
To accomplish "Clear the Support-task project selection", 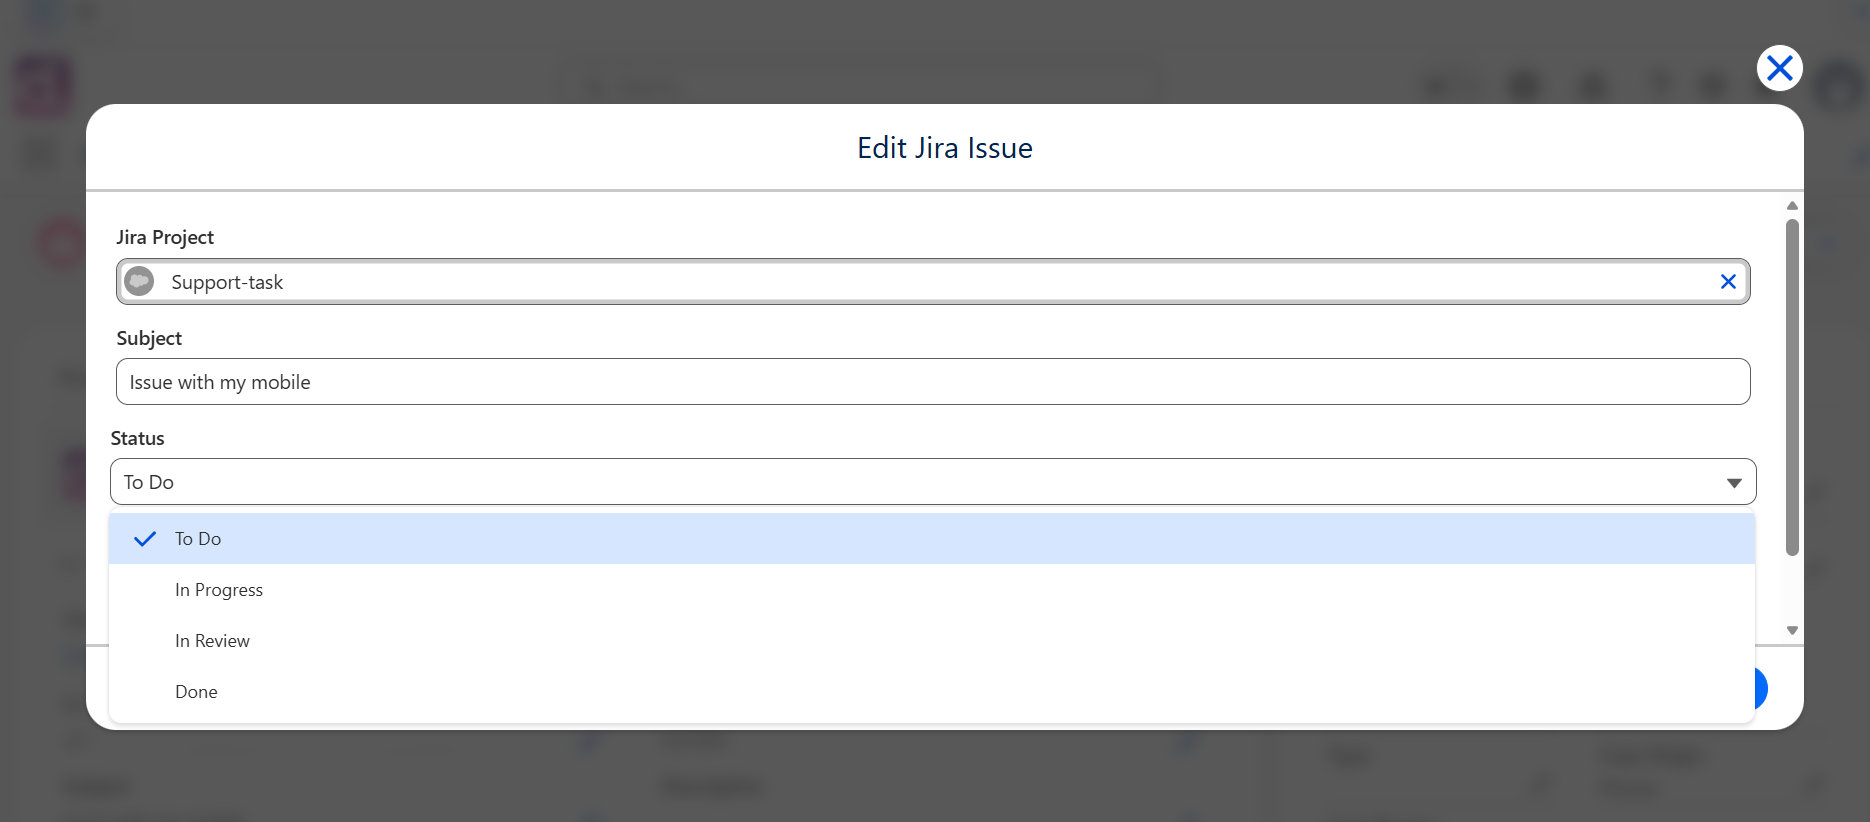I will tap(1727, 282).
